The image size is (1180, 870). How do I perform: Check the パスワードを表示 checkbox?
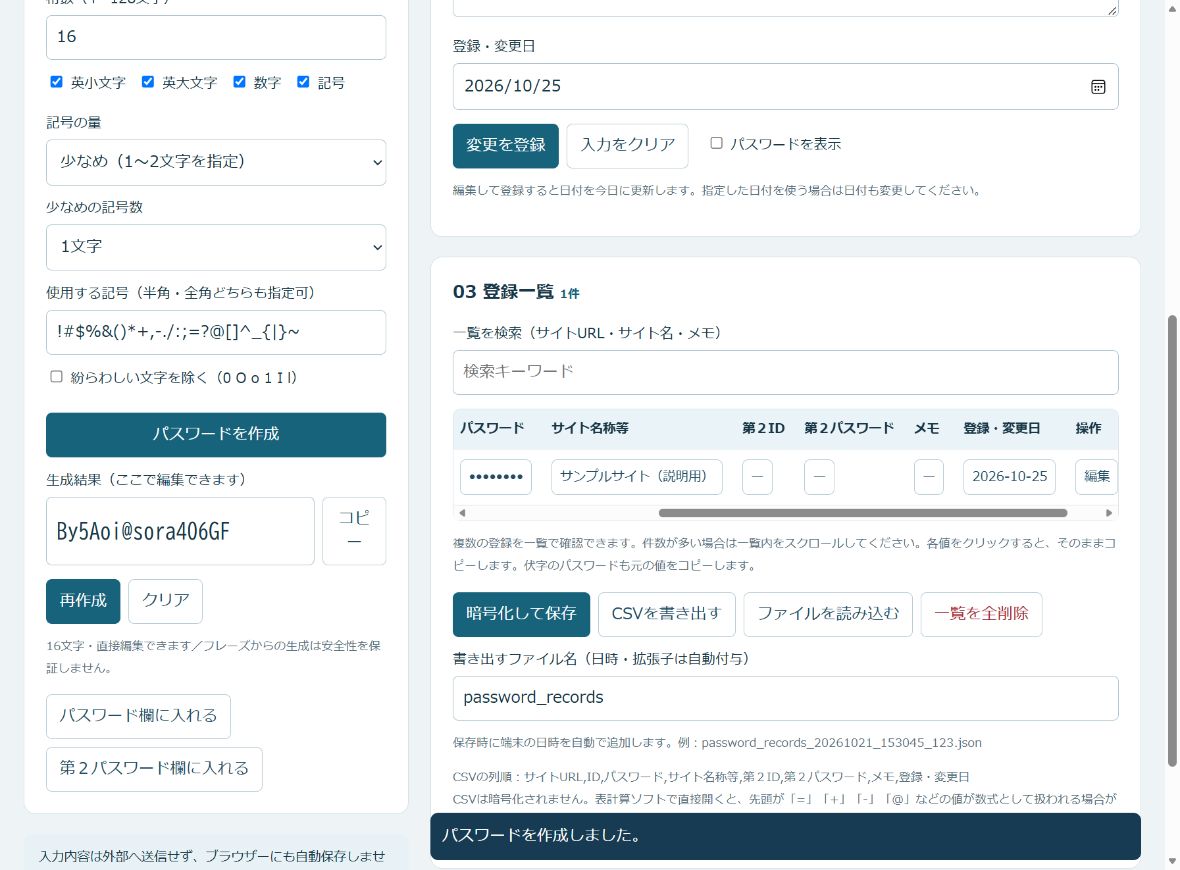click(716, 143)
